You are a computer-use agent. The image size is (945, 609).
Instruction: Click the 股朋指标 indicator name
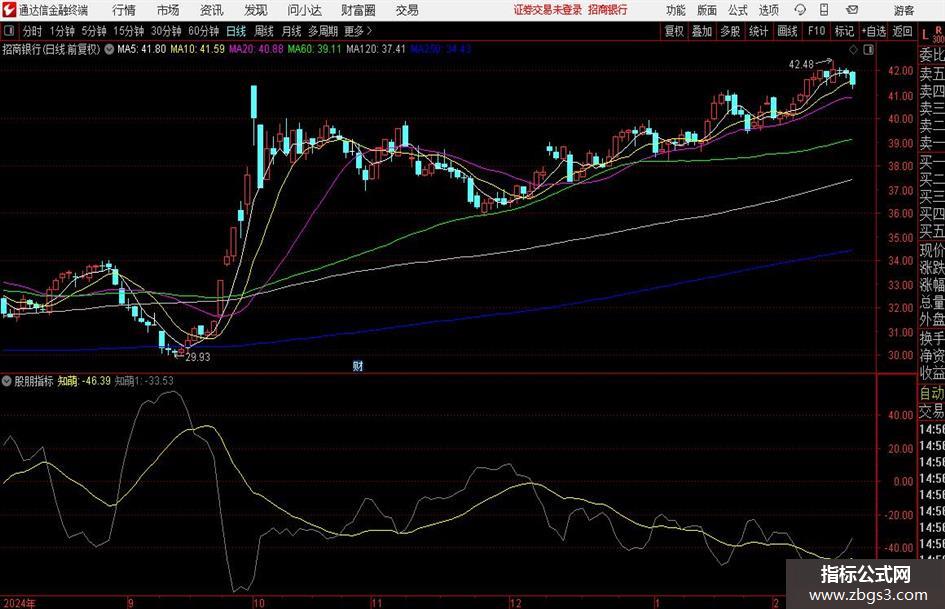pos(34,380)
